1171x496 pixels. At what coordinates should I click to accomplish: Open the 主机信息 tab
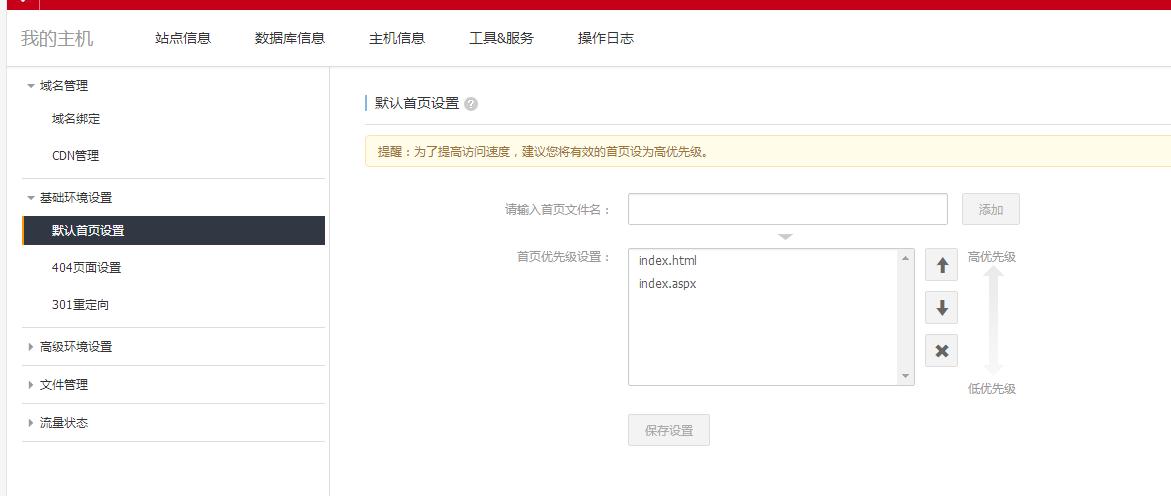397,38
